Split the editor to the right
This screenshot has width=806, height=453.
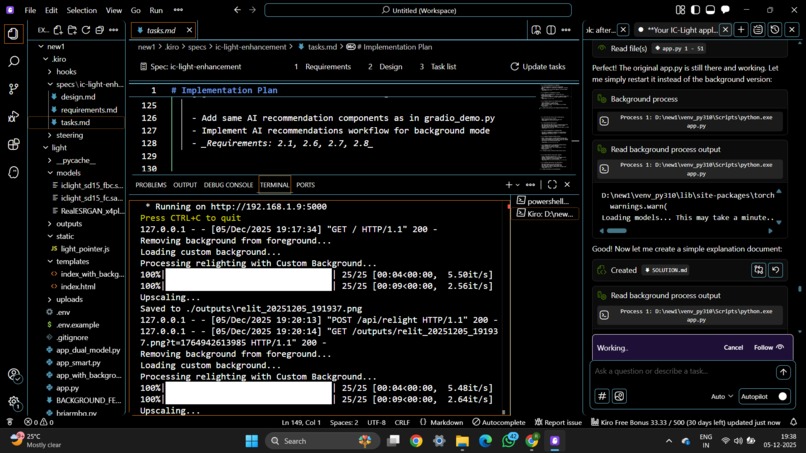point(551,30)
